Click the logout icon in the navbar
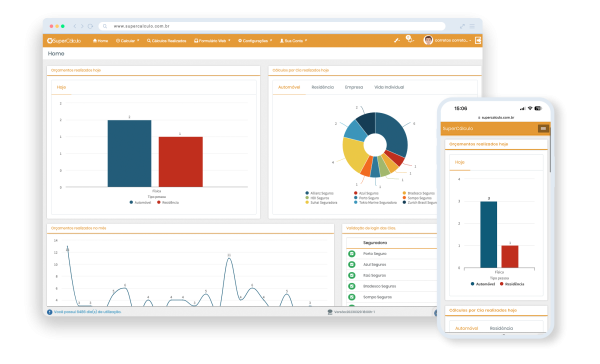Screen dimensions: 600x364 (x=478, y=40)
